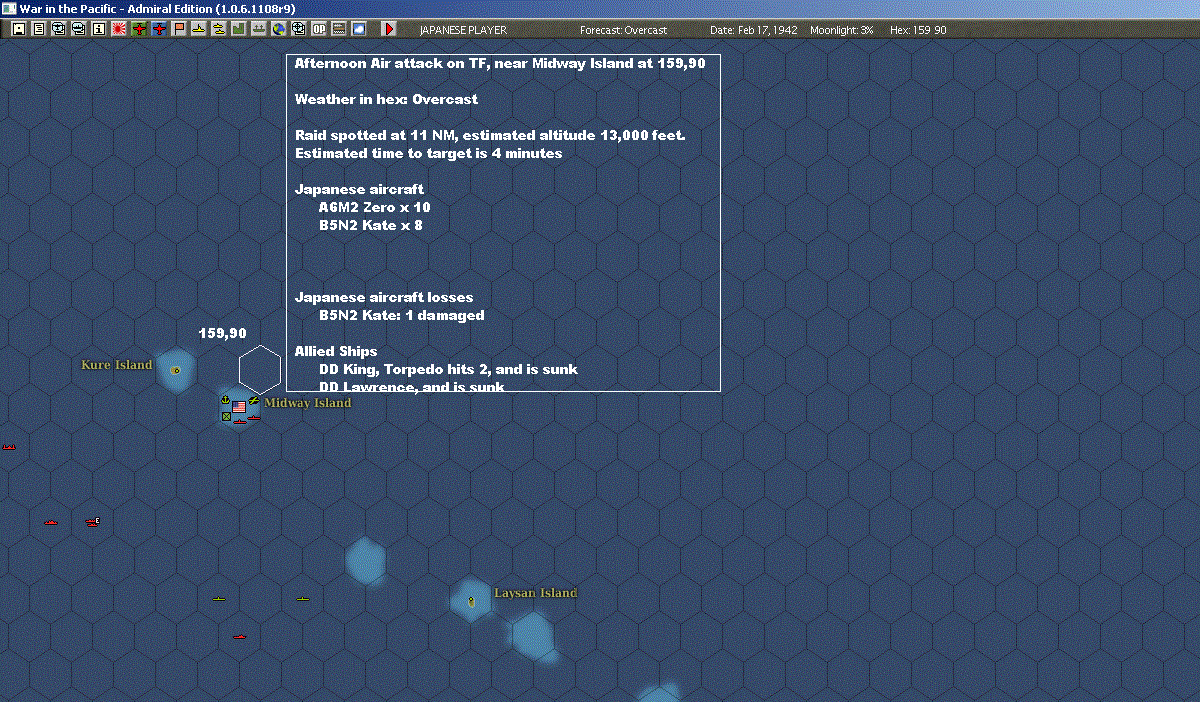Select the green crossed-box unit at Midway

pyautogui.click(x=226, y=416)
